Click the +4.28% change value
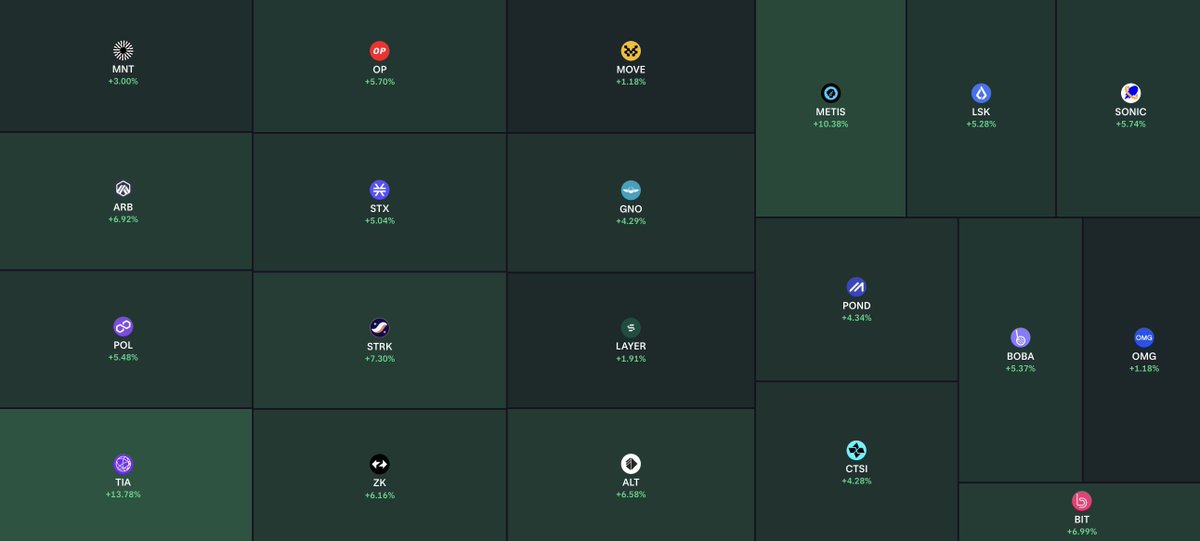 856,481
